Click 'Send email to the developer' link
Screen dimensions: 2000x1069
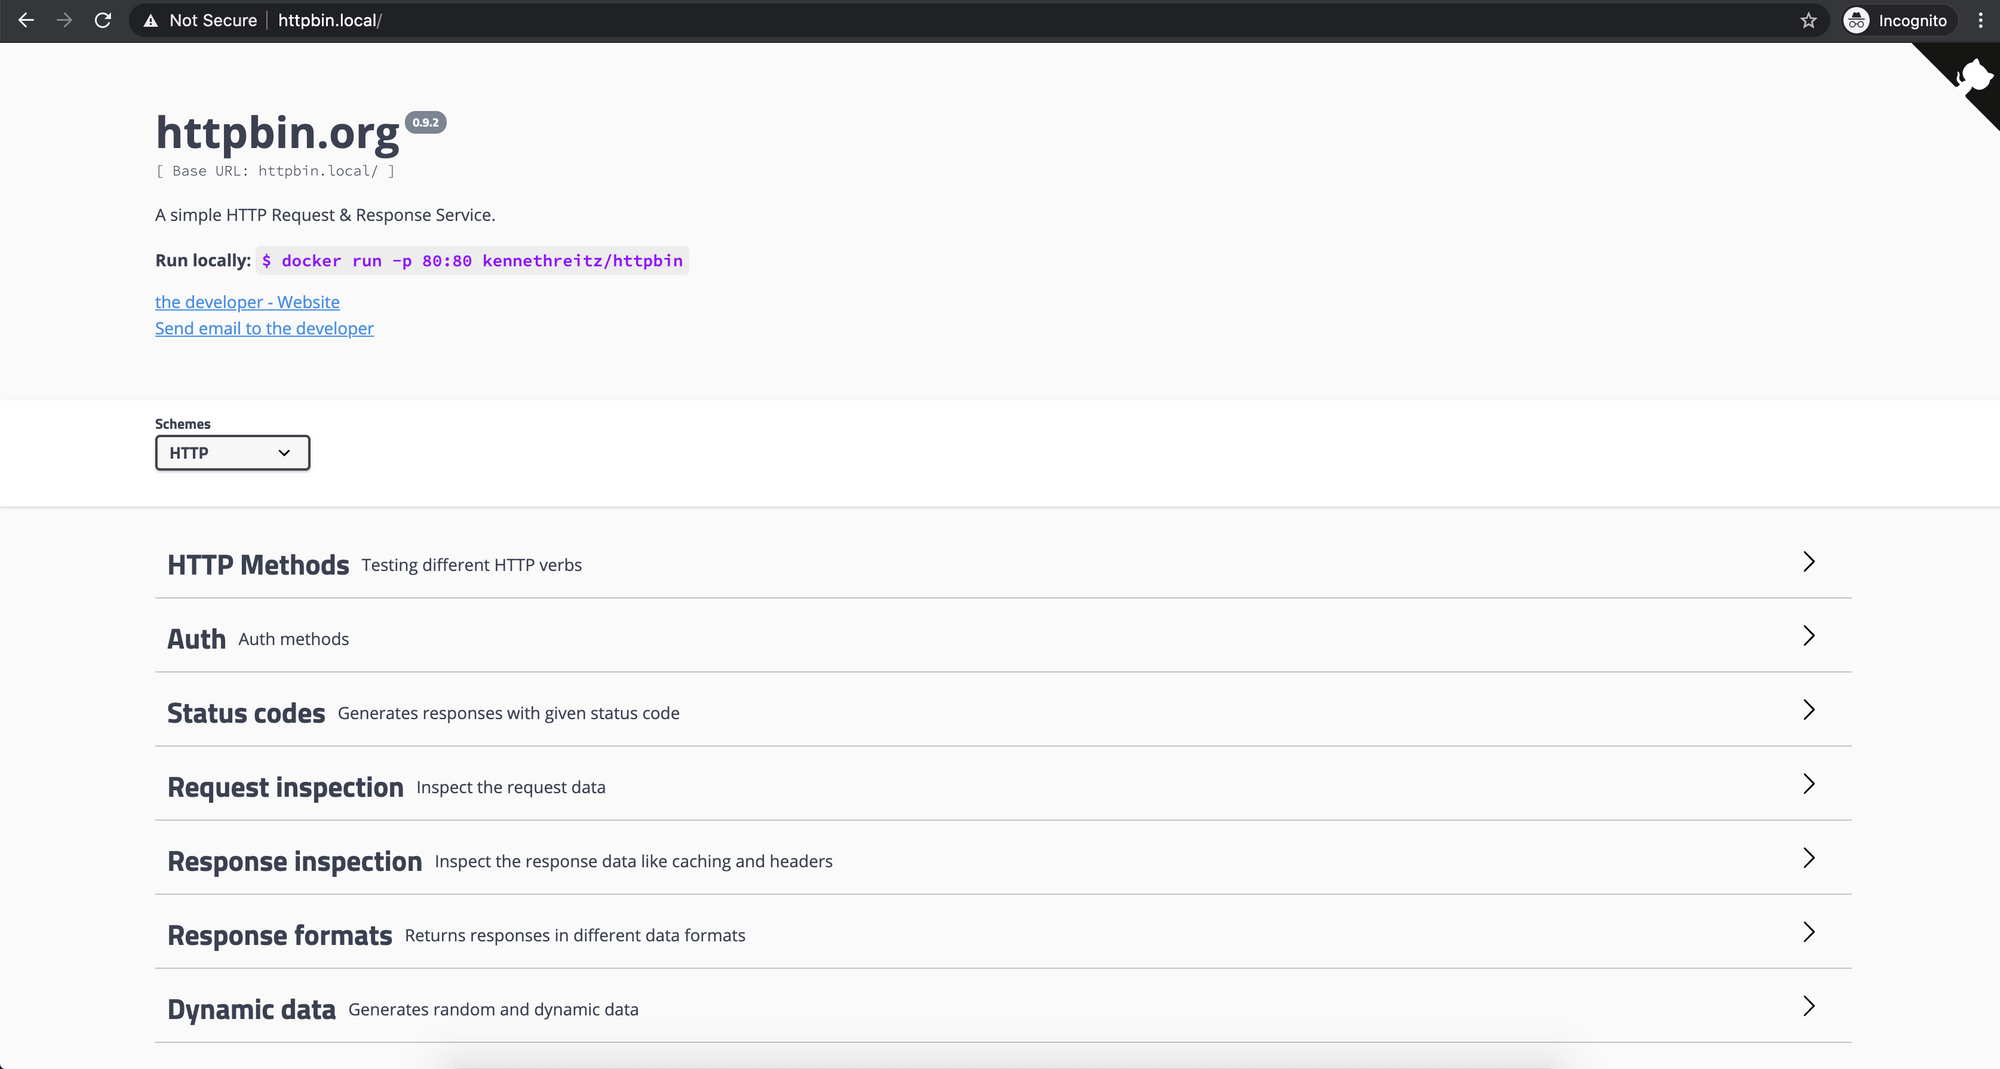pos(264,328)
